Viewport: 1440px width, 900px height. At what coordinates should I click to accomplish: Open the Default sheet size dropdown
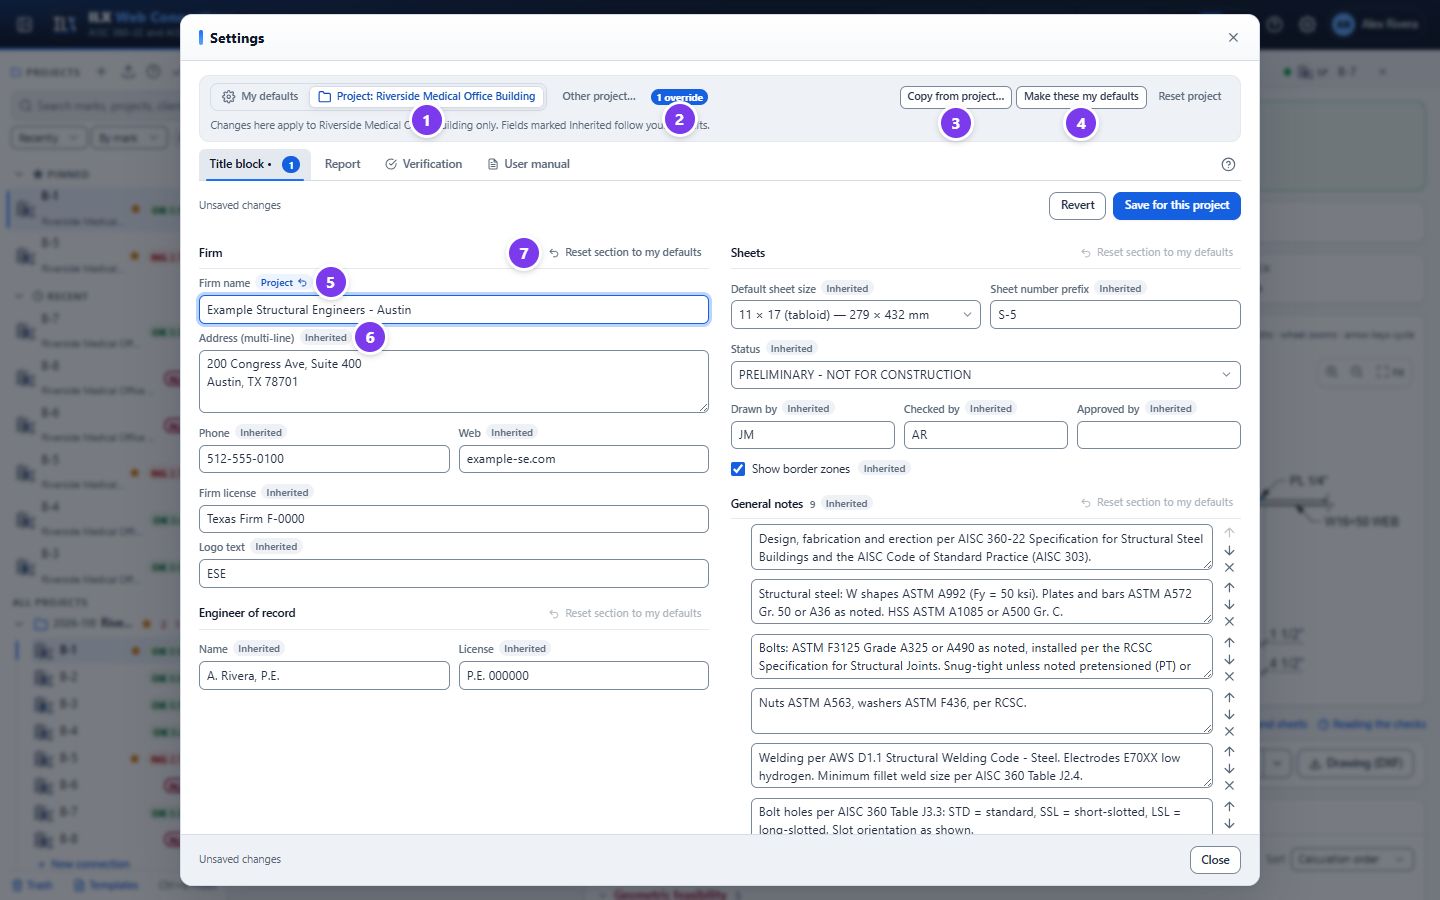856,315
